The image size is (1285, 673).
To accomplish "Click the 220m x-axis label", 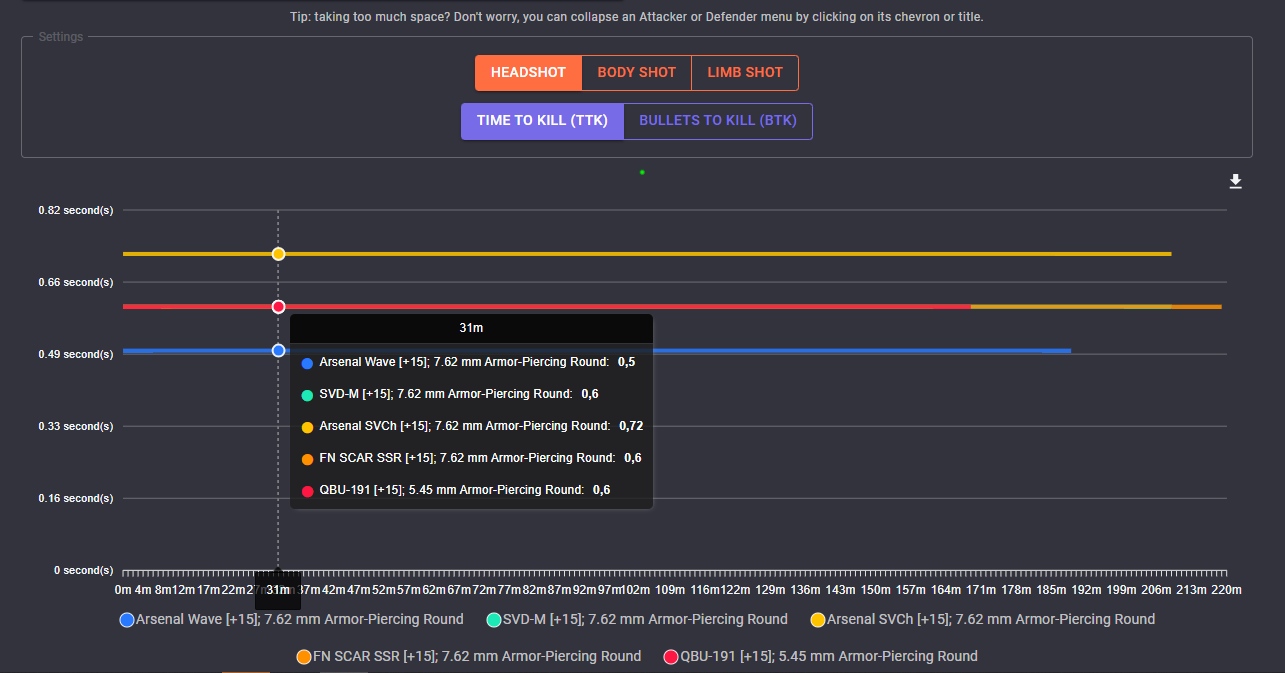I will point(1225,590).
